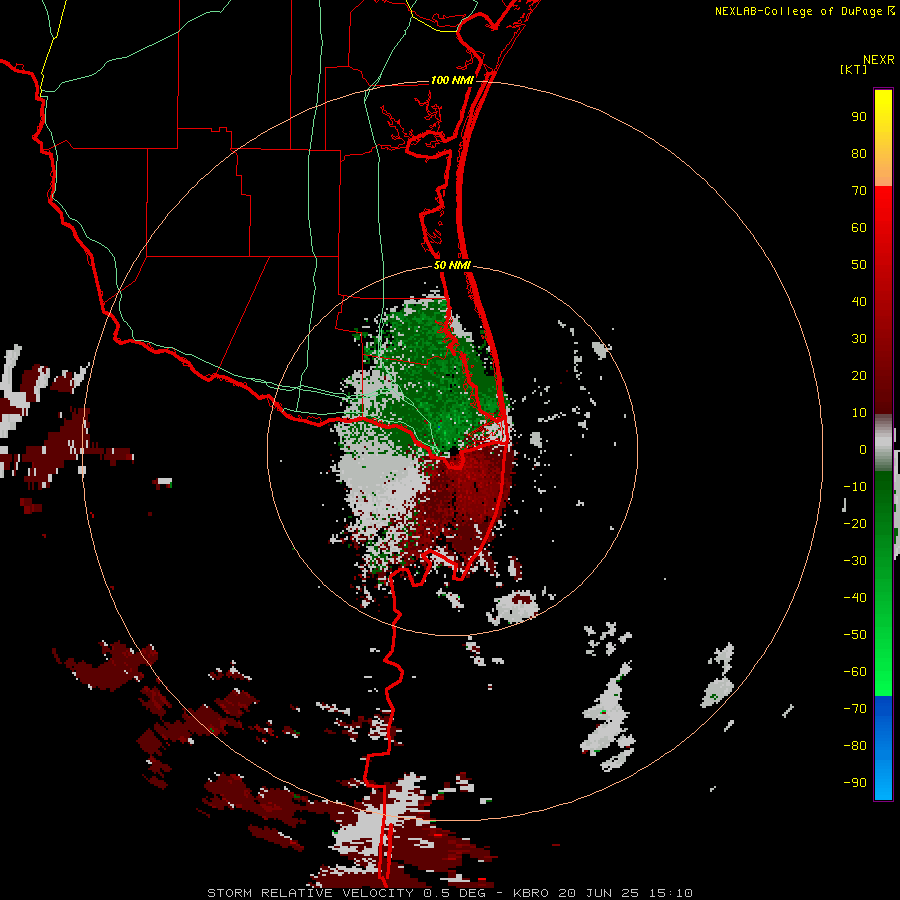Click the 20 JUN 25 date stamp
The height and width of the screenshot is (900, 900).
click(598, 893)
